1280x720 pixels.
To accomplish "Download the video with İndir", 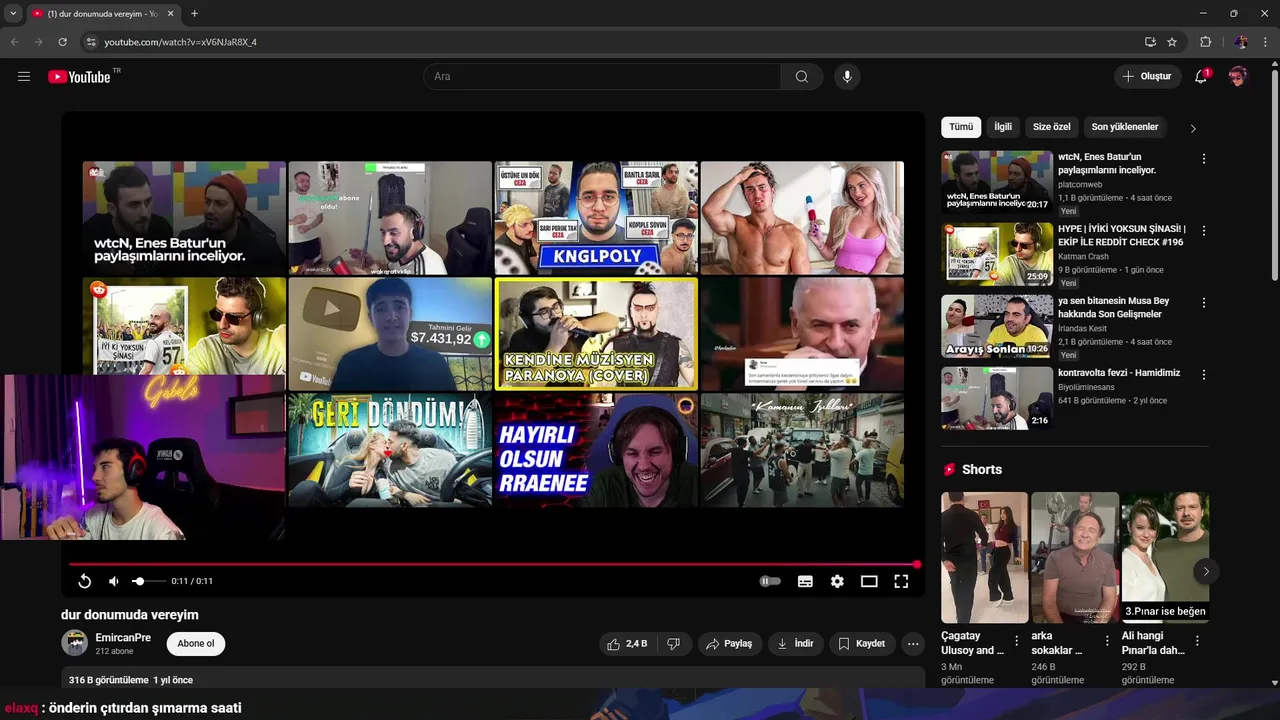I will click(796, 644).
